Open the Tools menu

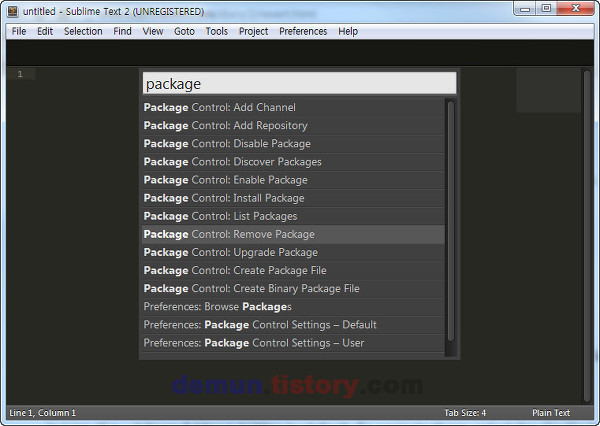(217, 31)
